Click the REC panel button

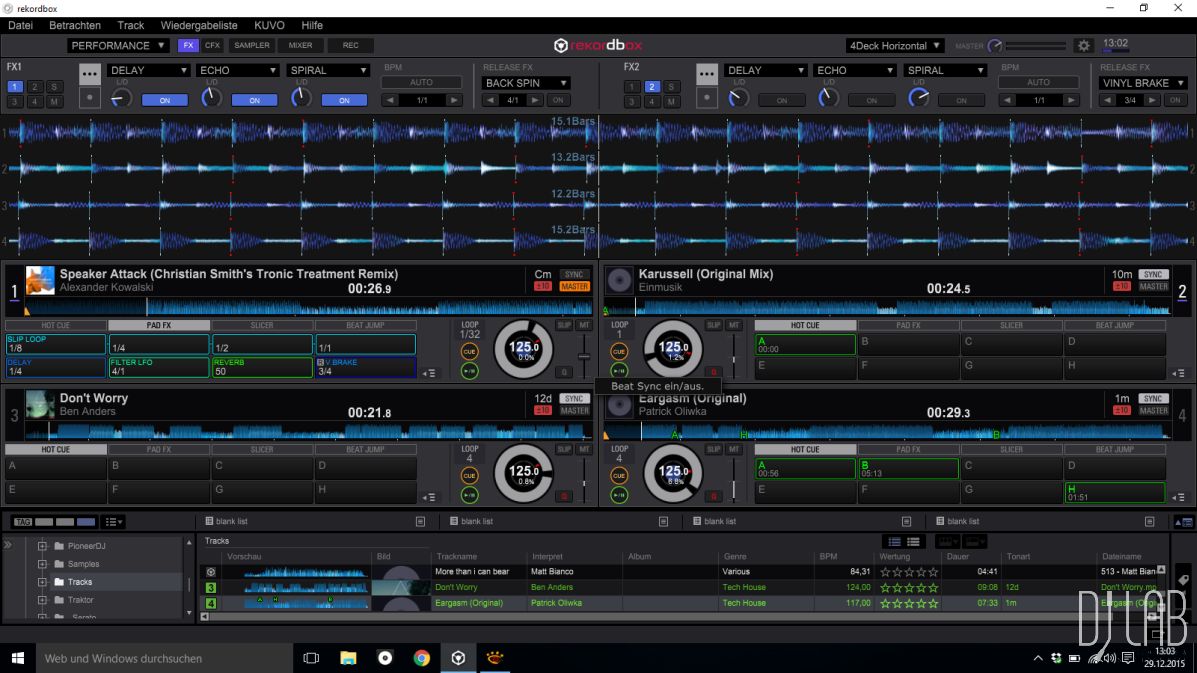tap(350, 46)
